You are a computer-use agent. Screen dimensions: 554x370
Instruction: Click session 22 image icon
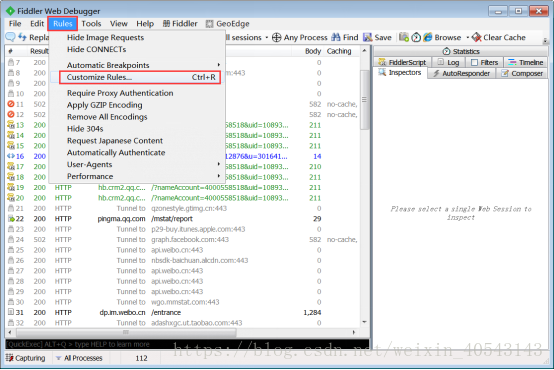tap(11, 219)
